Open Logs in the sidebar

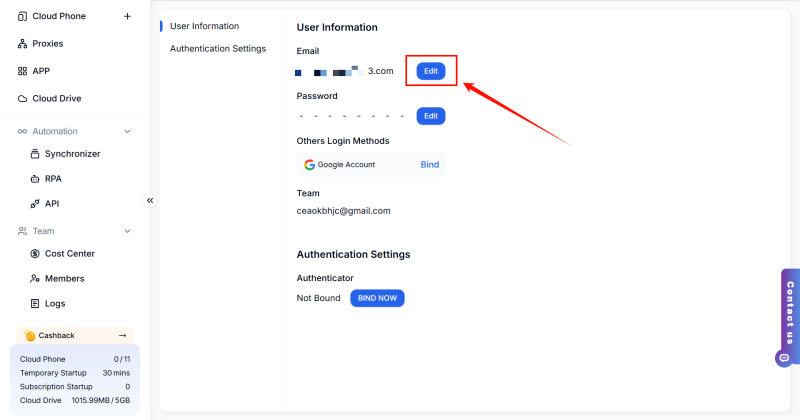[x=55, y=304]
